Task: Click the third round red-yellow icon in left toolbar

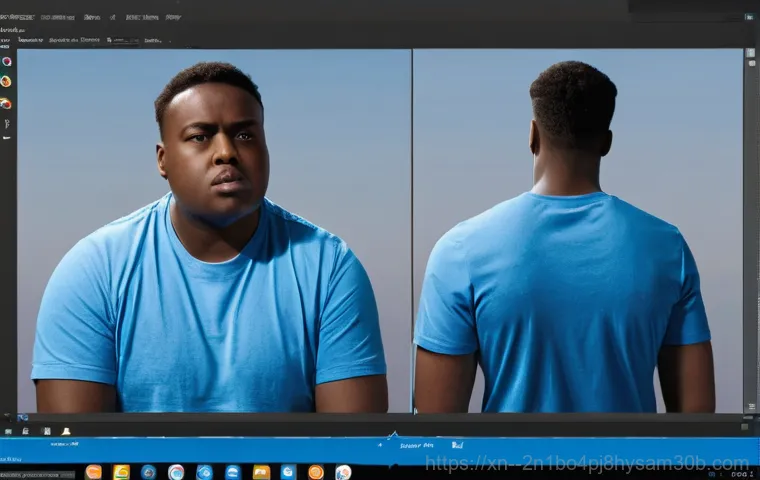Action: point(6,103)
